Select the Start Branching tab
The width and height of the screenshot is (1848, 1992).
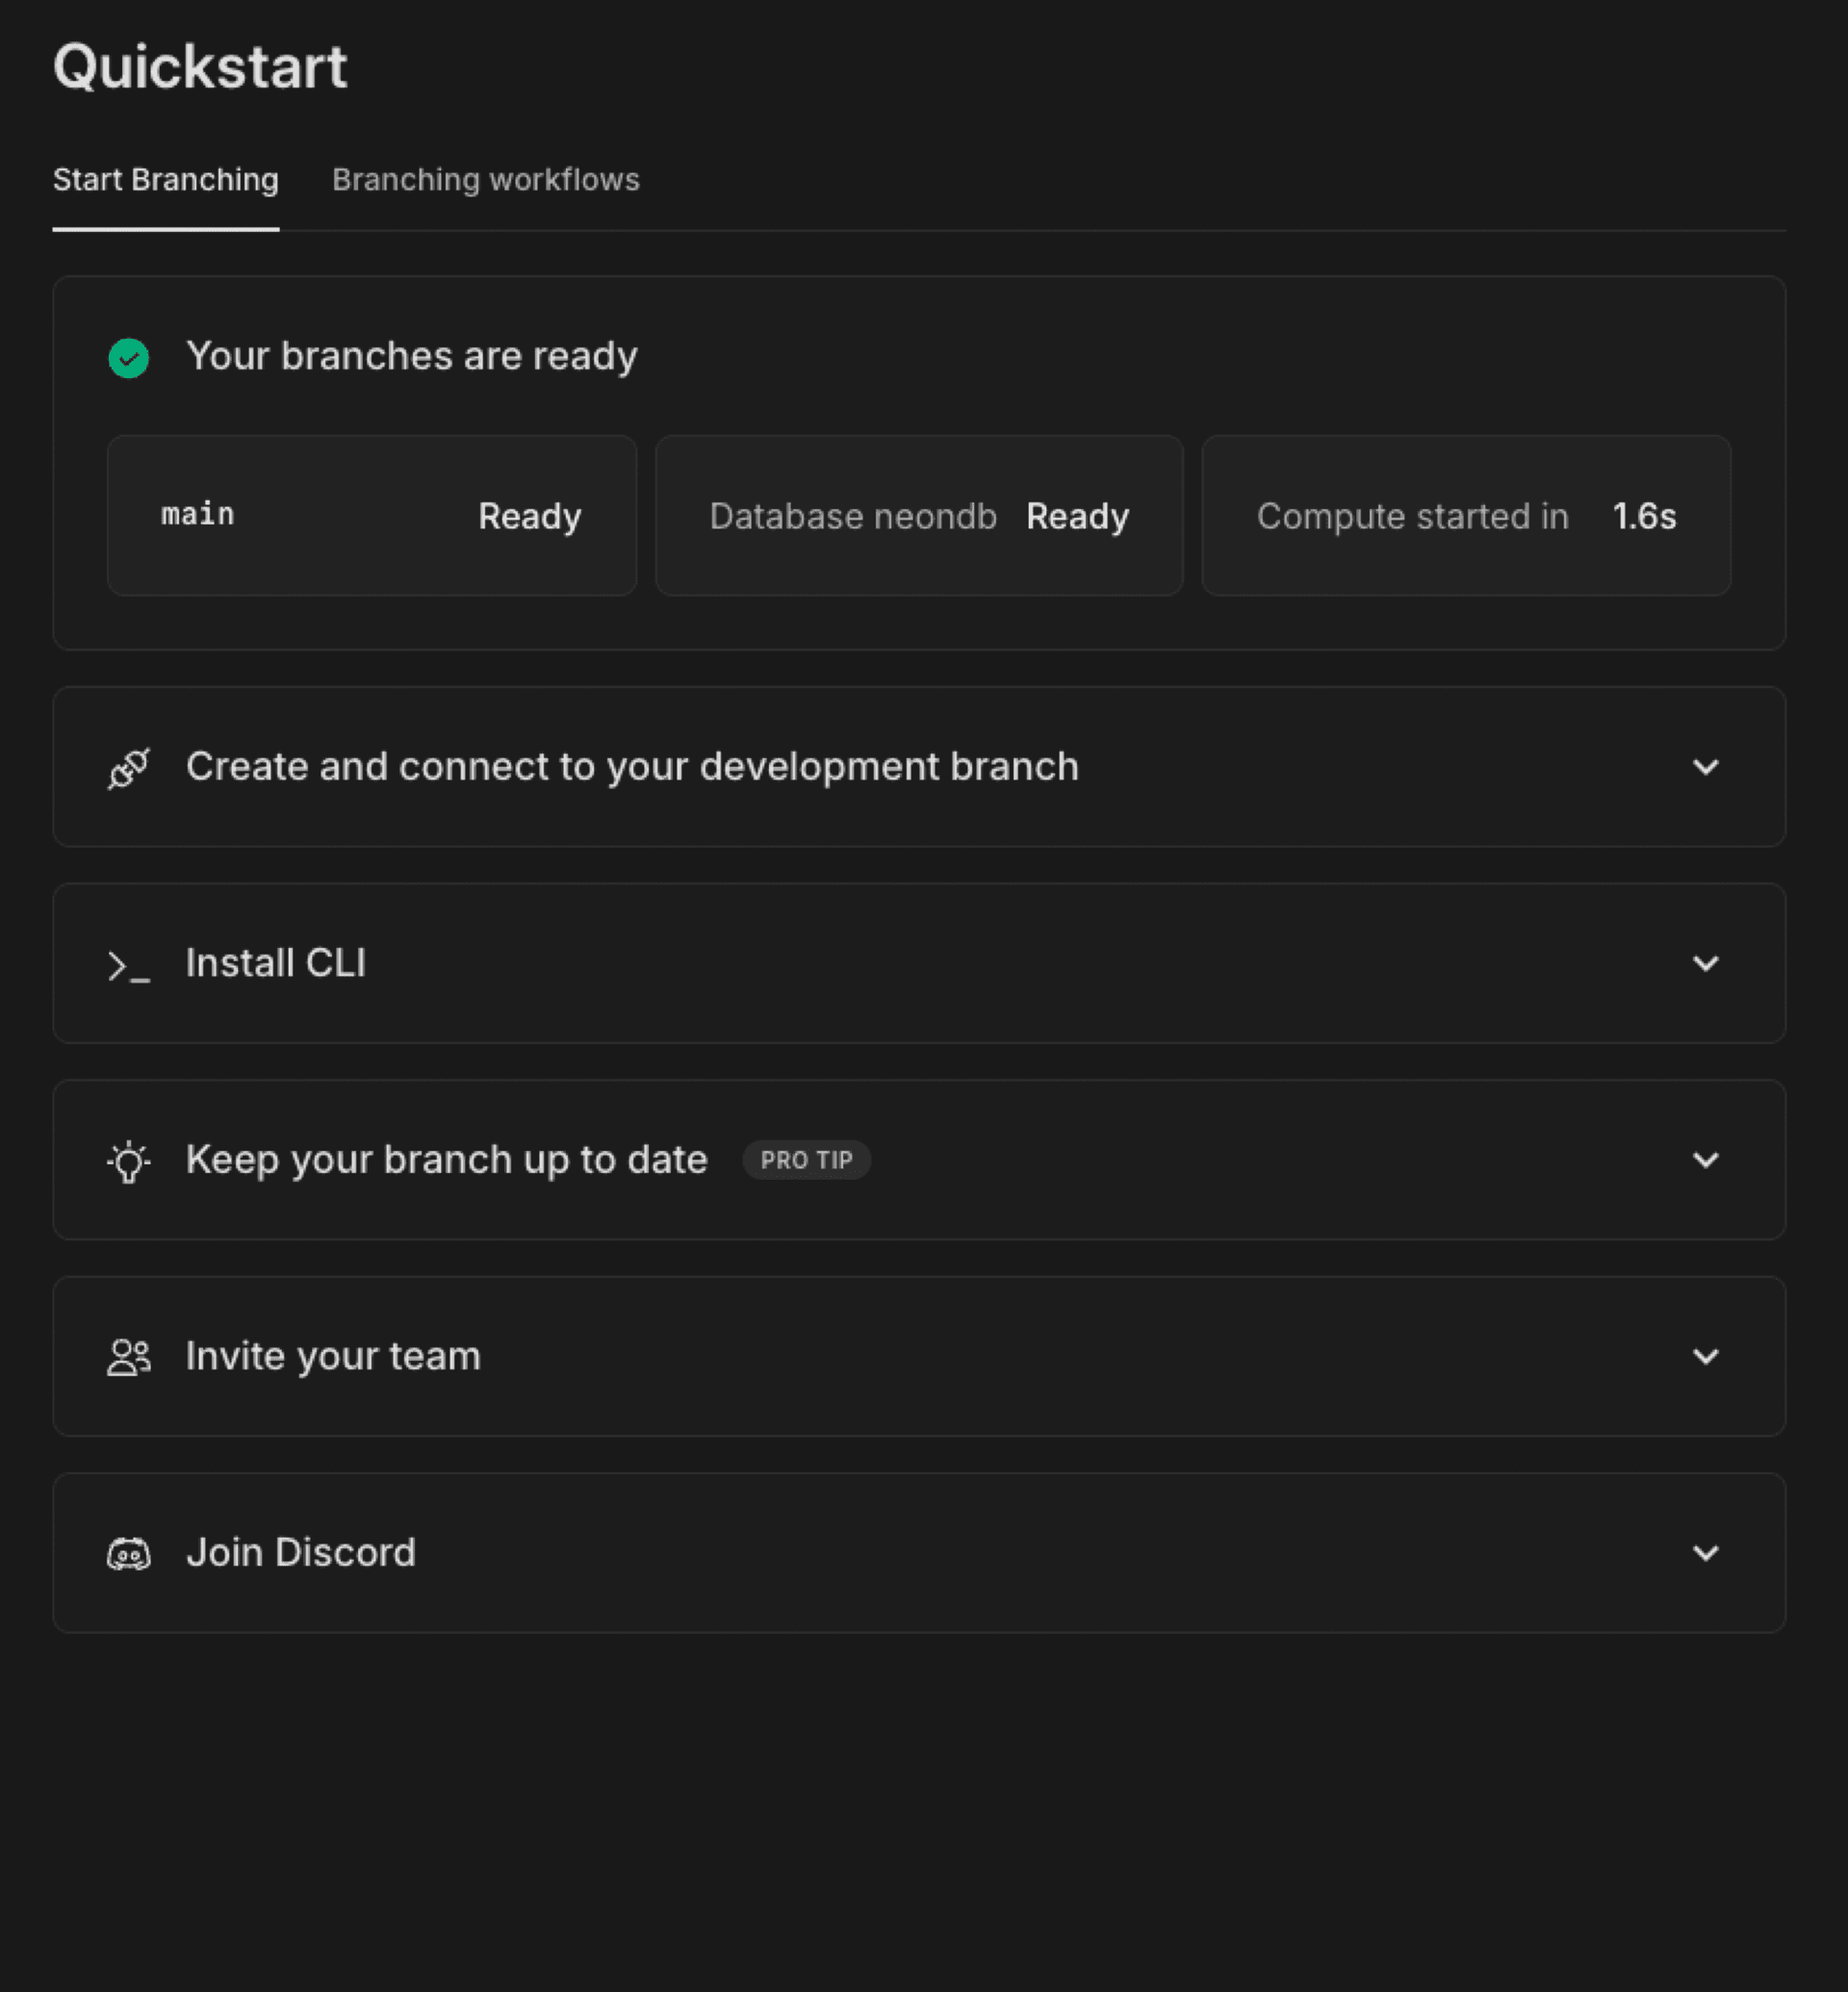point(166,180)
